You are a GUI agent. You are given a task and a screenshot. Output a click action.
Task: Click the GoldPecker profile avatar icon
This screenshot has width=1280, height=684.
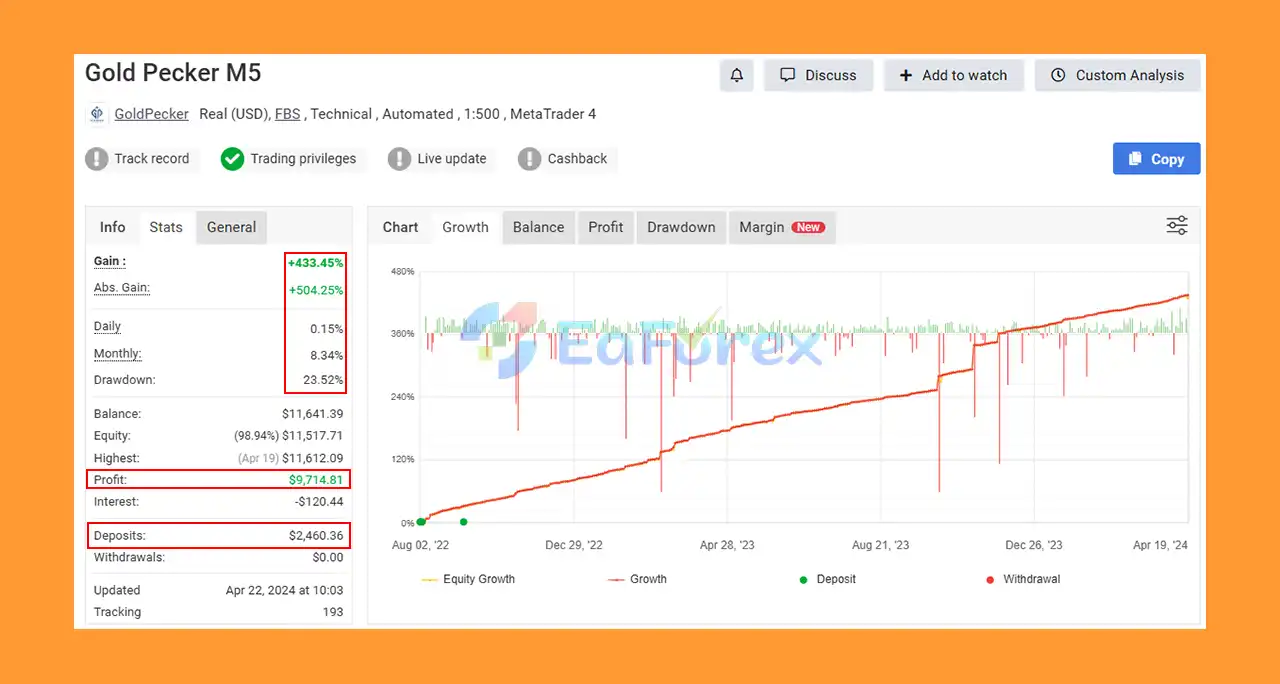coord(97,114)
